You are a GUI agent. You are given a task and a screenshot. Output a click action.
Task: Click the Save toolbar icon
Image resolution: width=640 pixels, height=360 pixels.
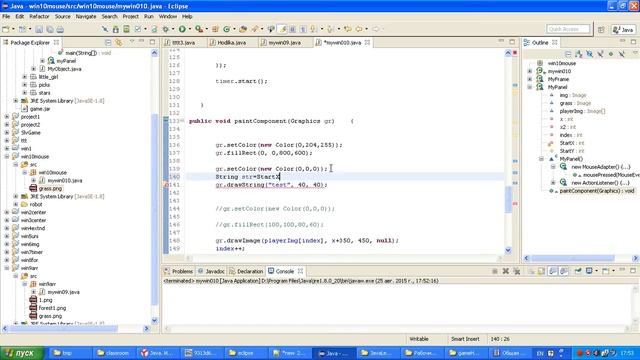[39, 29]
